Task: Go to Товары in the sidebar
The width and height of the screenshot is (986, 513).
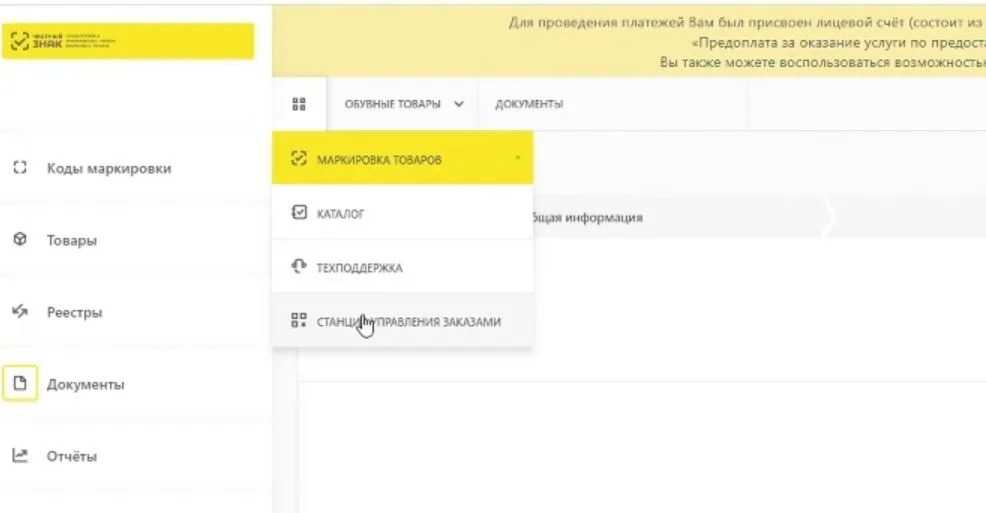Action: click(72, 241)
